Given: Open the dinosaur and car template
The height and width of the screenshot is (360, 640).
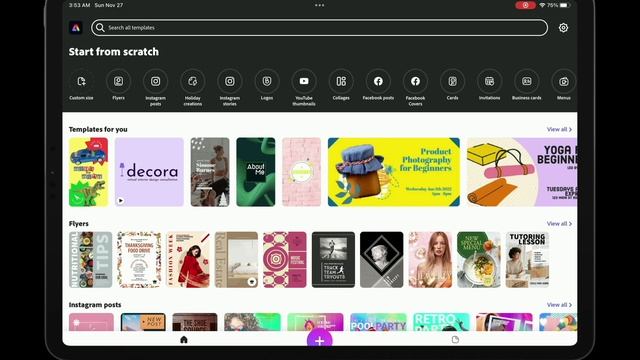Looking at the screenshot, I should coord(89,172).
